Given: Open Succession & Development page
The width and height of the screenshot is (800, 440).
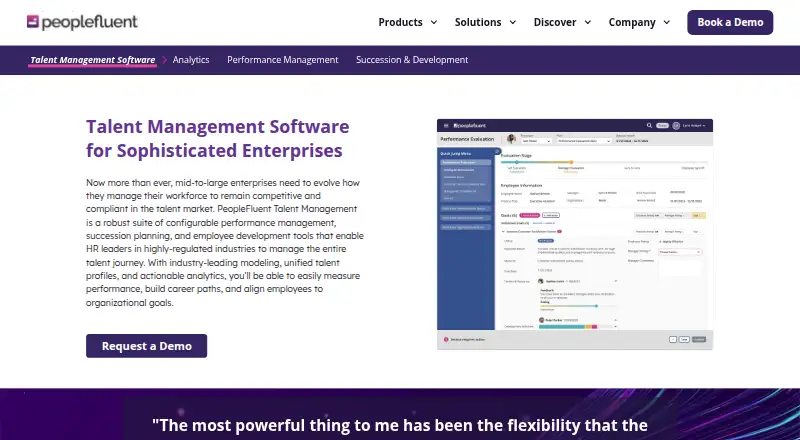Looking at the screenshot, I should point(412,60).
